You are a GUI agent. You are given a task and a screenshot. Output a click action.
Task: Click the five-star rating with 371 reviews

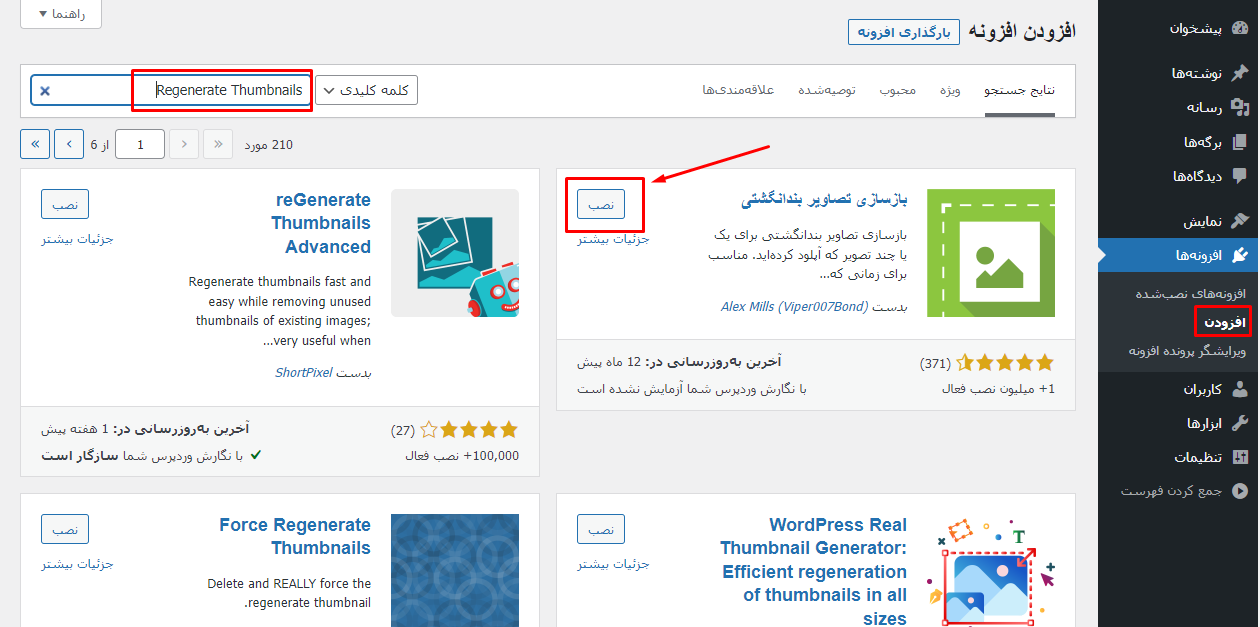(x=1005, y=363)
